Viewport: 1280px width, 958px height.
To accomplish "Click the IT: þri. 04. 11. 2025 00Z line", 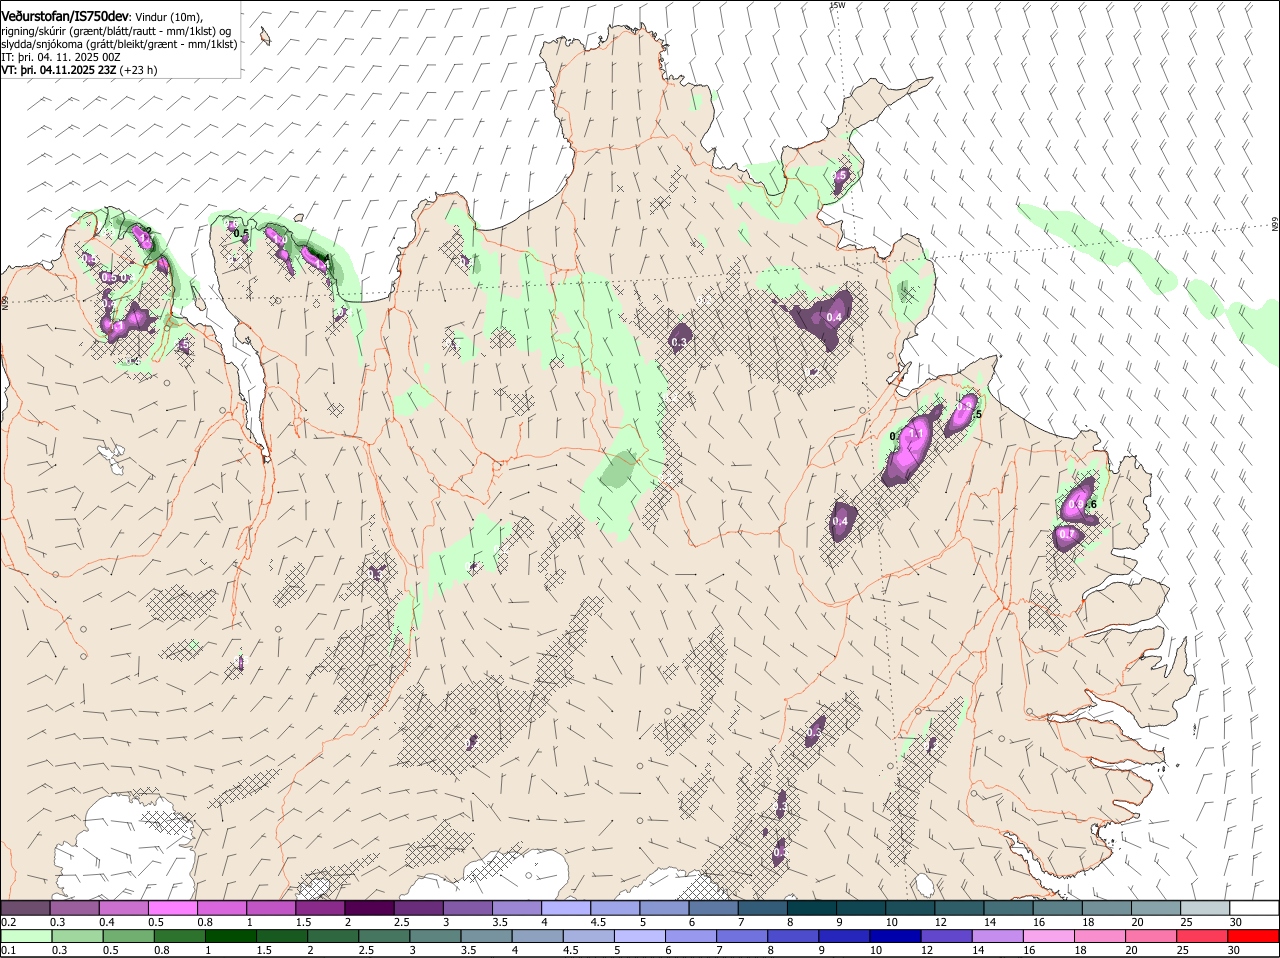I will pyautogui.click(x=61, y=57).
